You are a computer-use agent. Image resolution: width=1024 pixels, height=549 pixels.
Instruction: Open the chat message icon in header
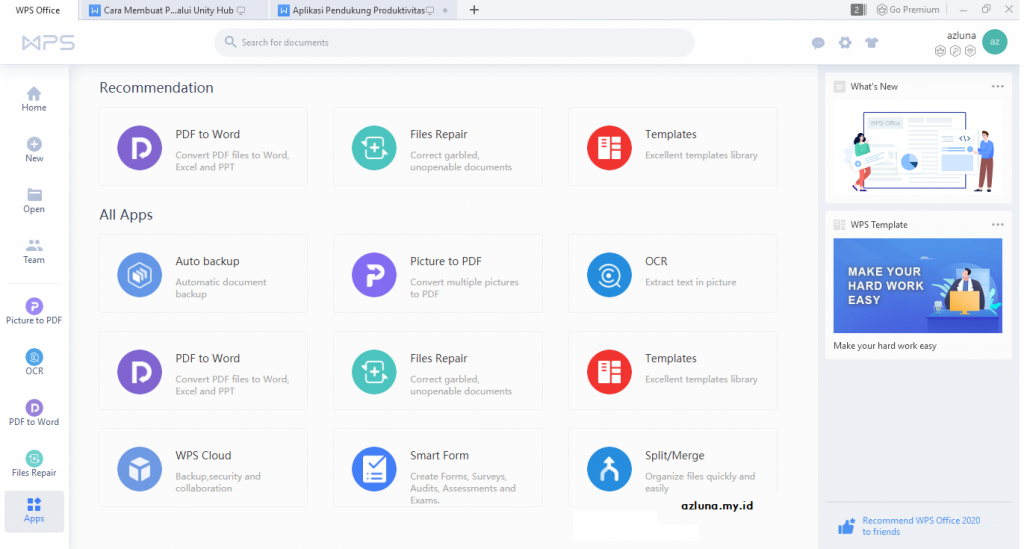click(x=818, y=43)
